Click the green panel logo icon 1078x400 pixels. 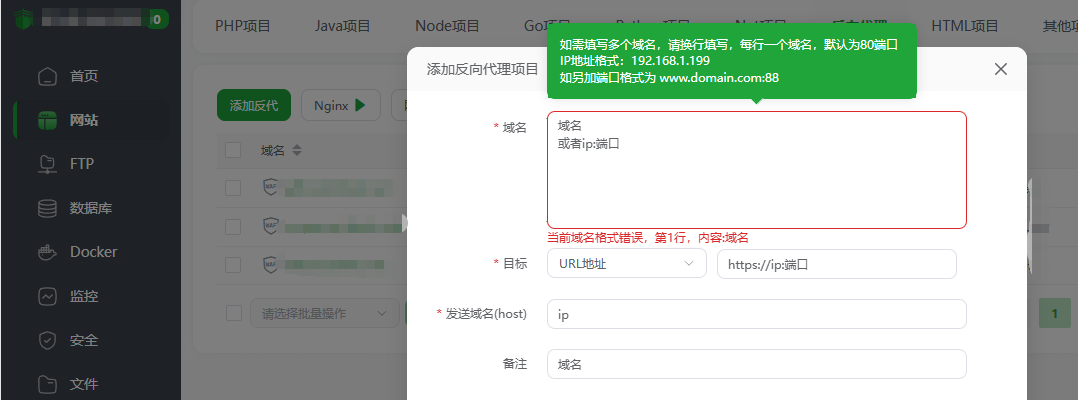(x=23, y=19)
